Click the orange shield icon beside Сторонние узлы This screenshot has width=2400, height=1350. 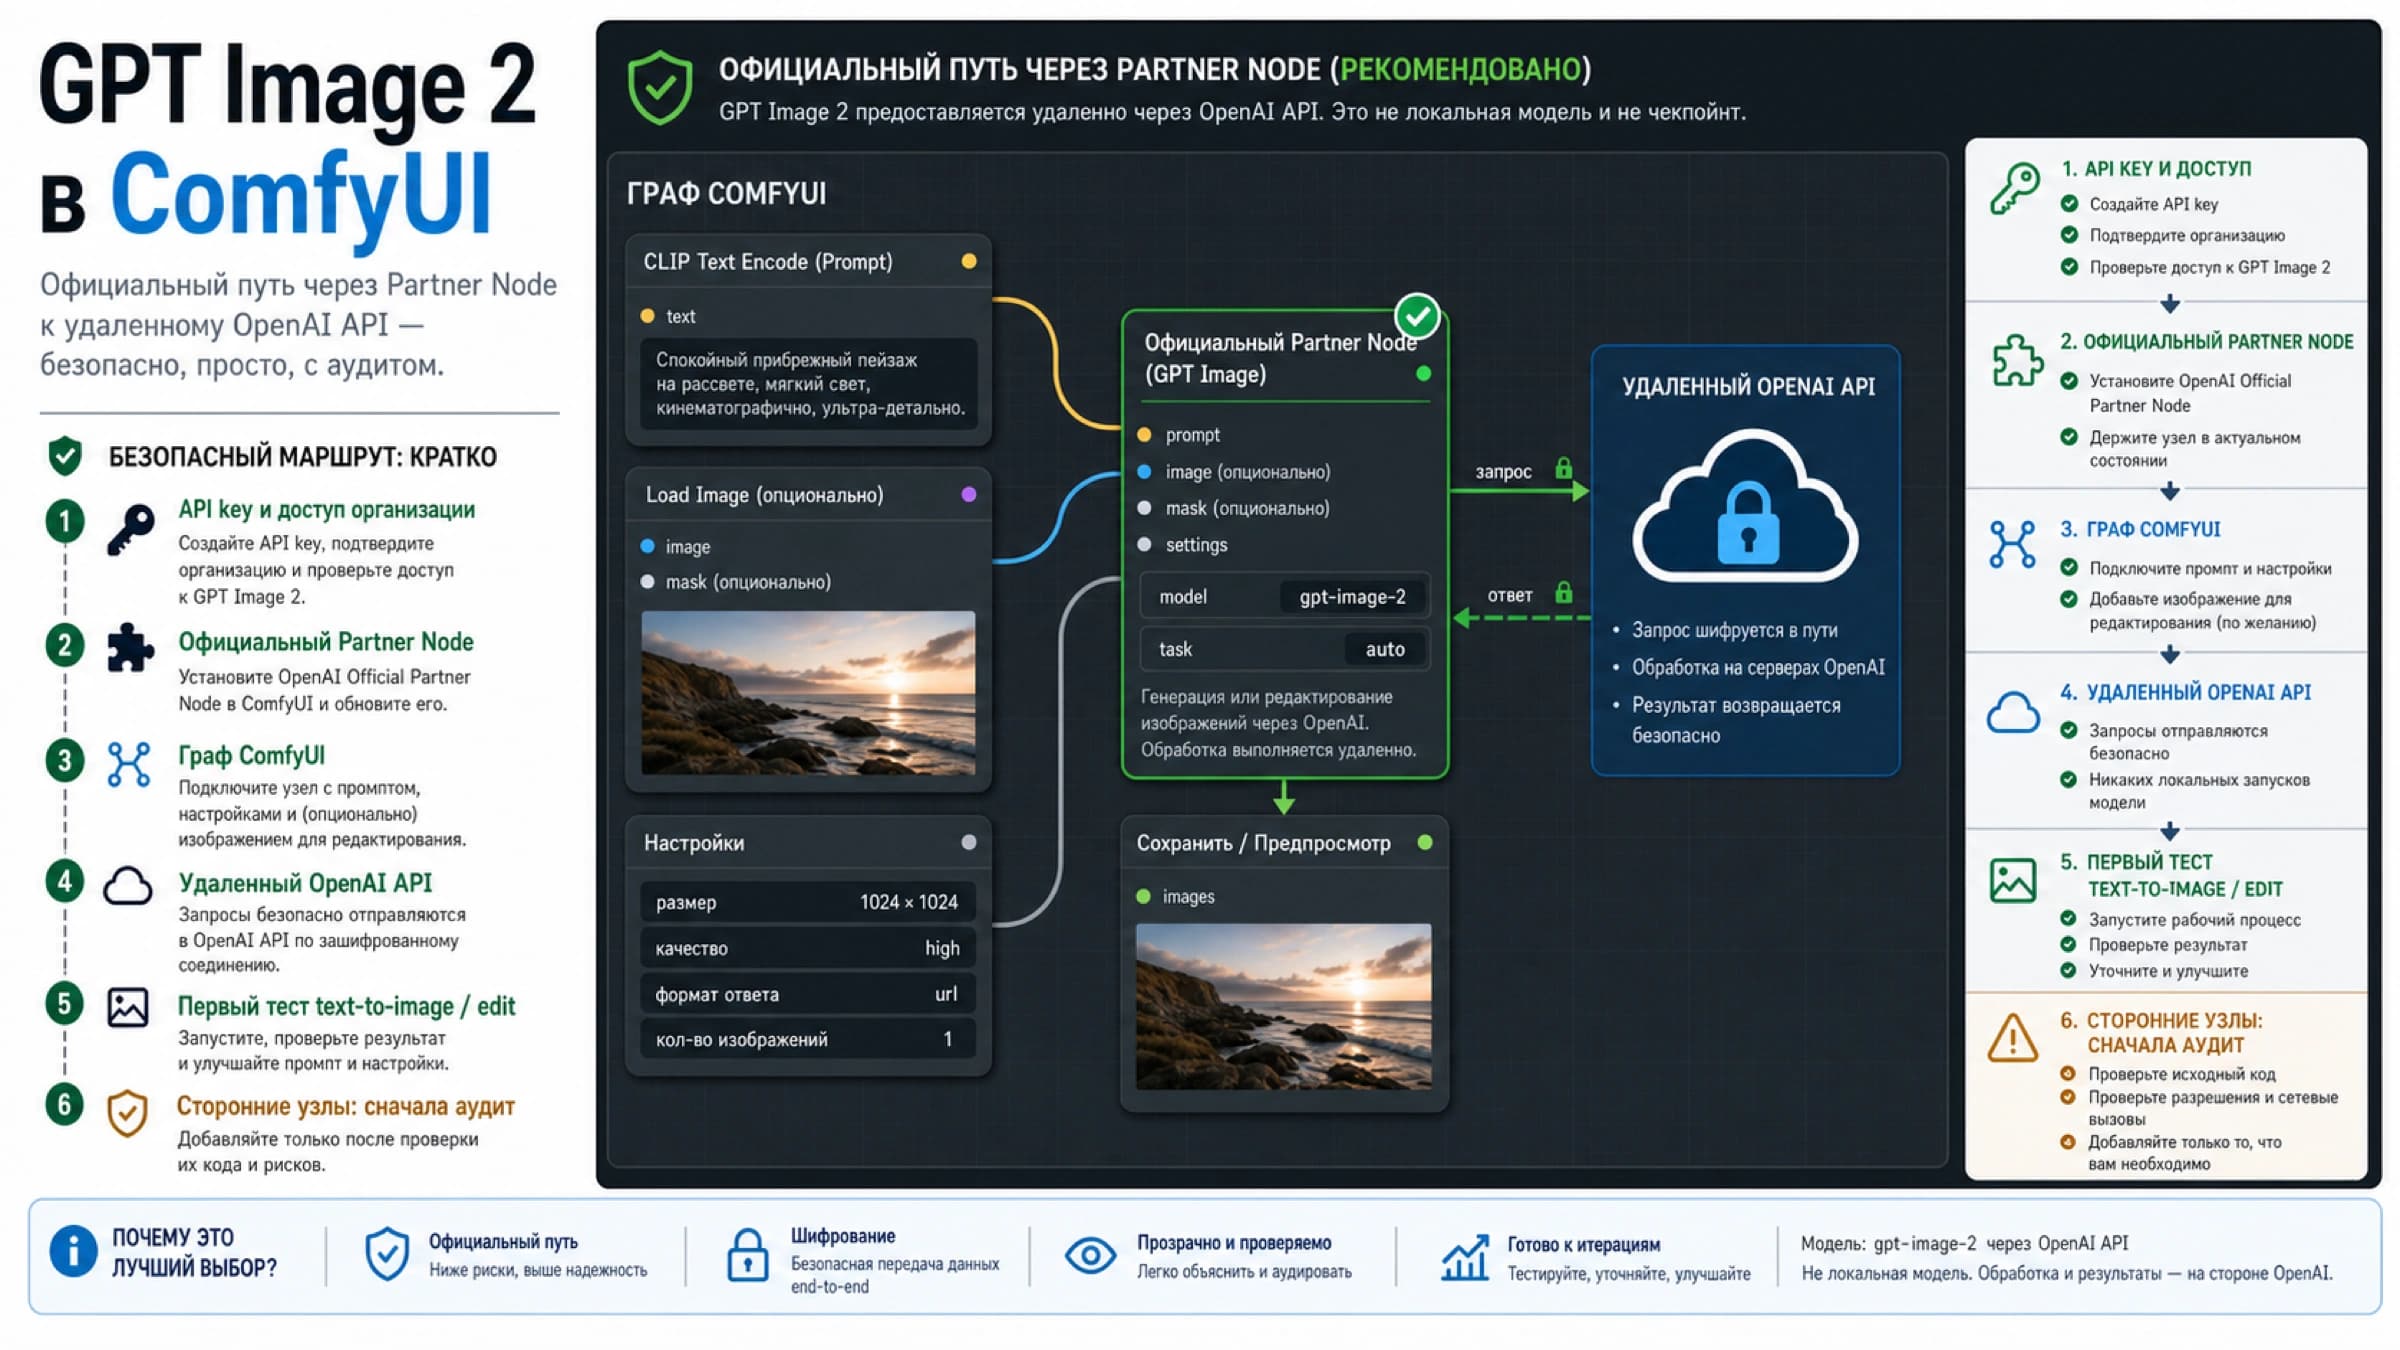point(128,1113)
